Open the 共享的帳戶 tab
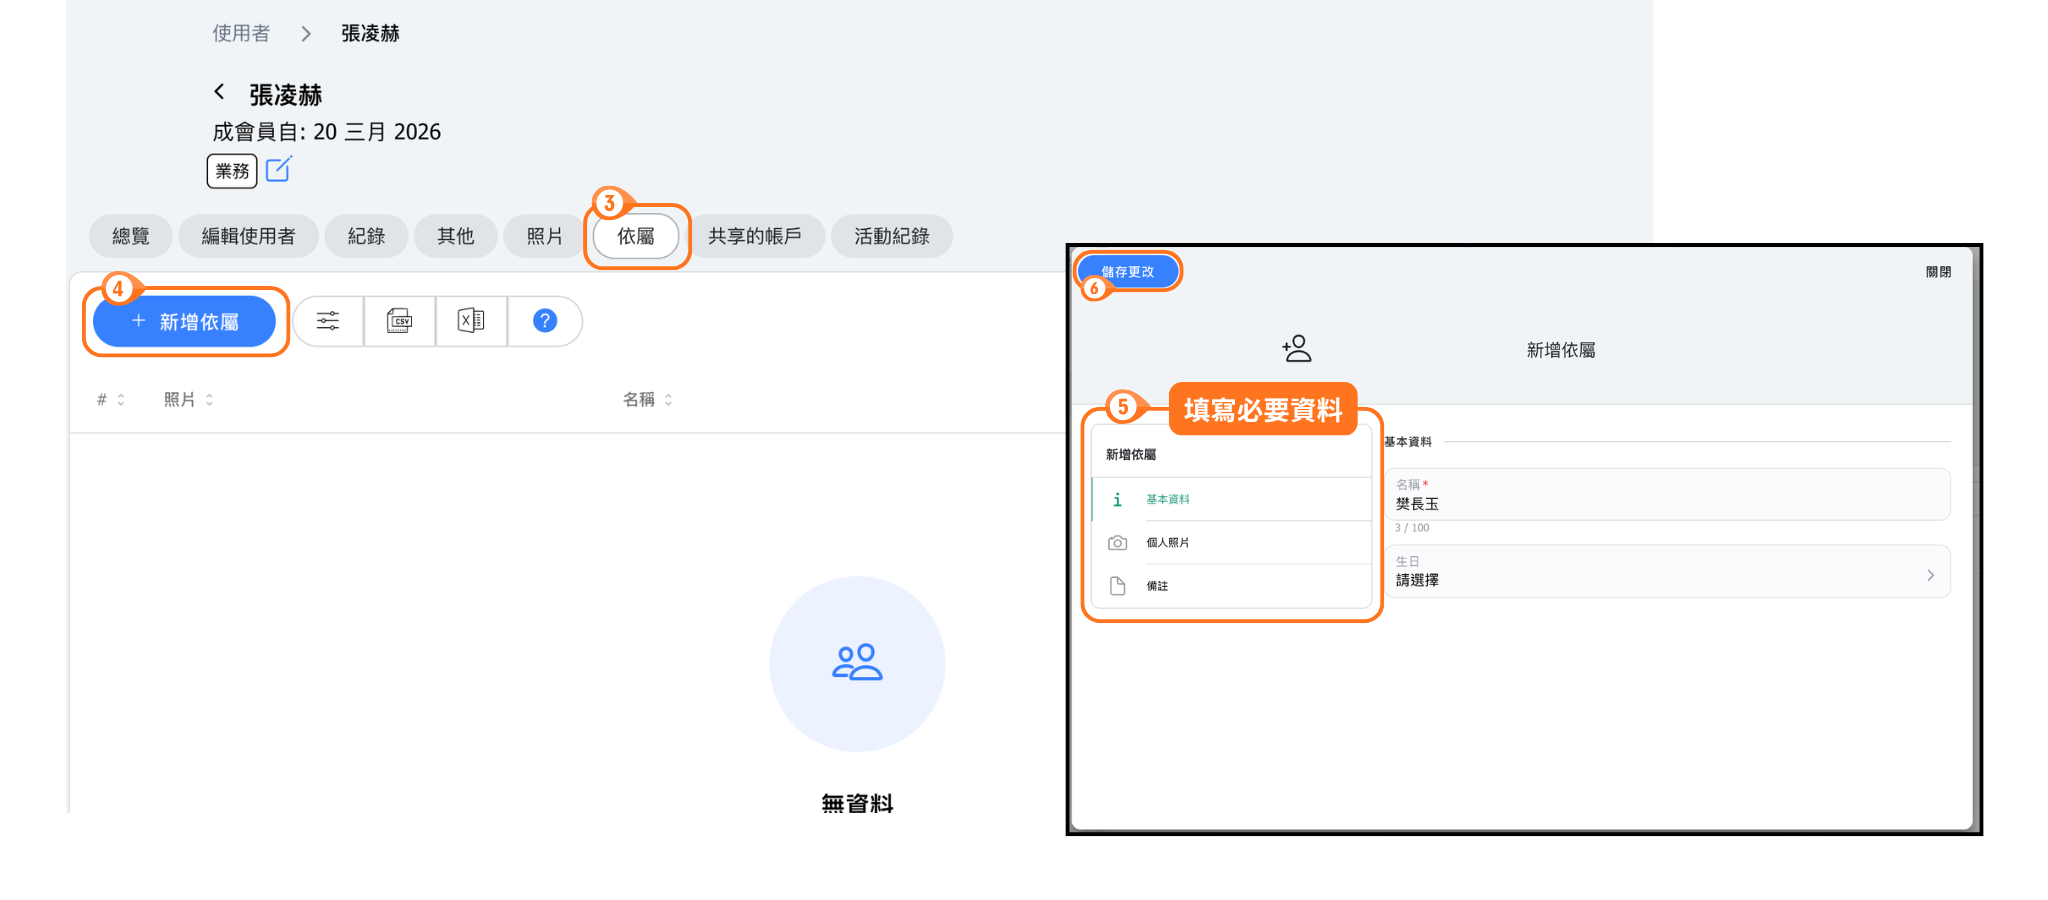The height and width of the screenshot is (900, 2048). [755, 237]
